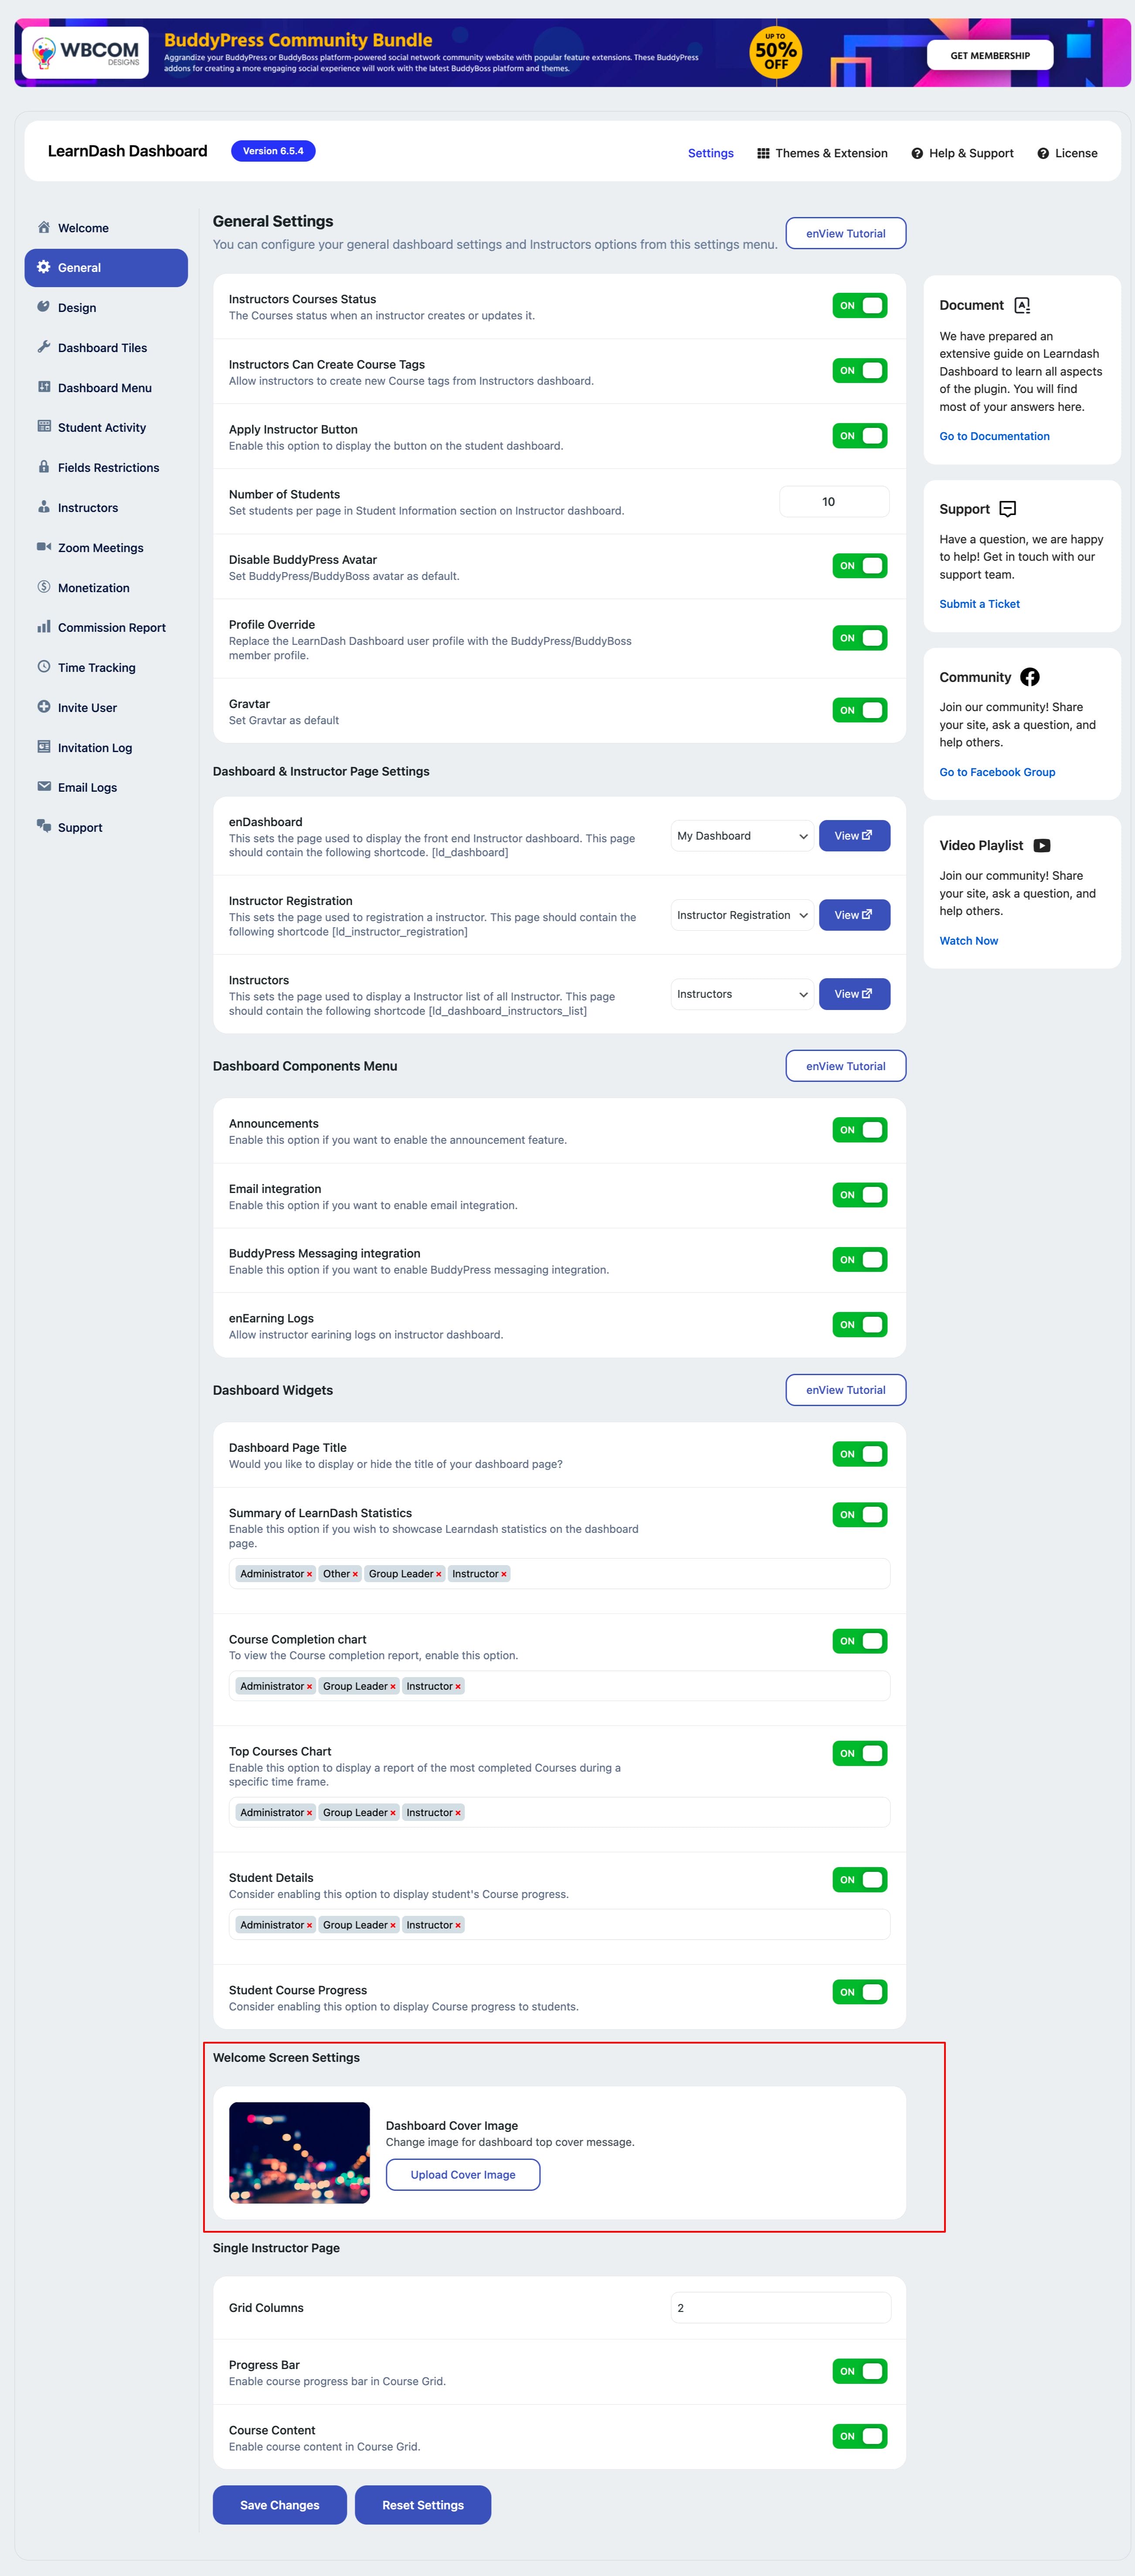This screenshot has width=1135, height=2576.
Task: Click the Monetization dollar icon
Action: [44, 587]
